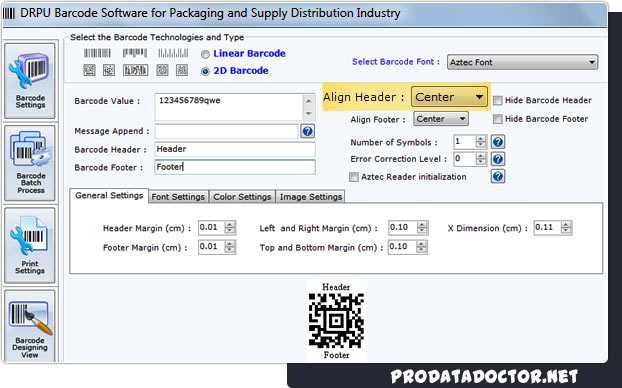The height and width of the screenshot is (388, 622).
Task: Open the Barcode Batch Process panel
Action: [30, 163]
